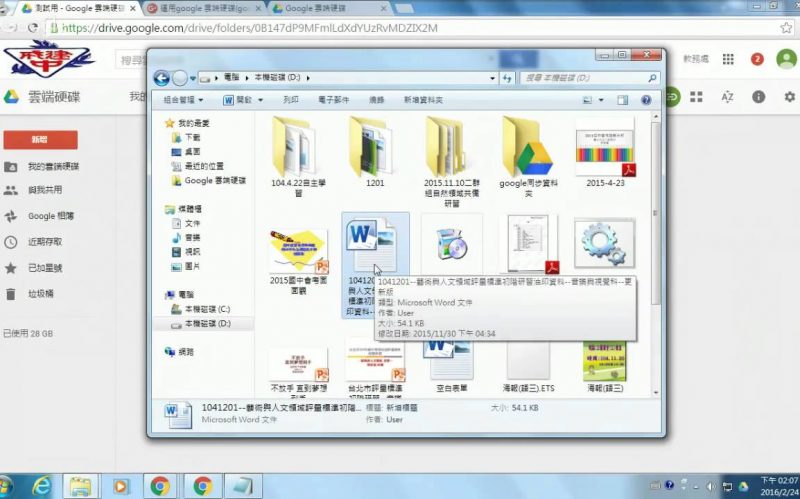
Task: Launch Internet Explorer from the taskbar
Action: [41, 485]
